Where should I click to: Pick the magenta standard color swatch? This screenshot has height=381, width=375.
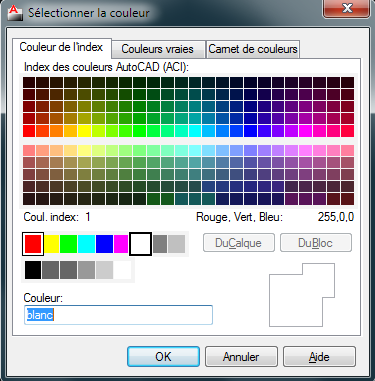(121, 244)
